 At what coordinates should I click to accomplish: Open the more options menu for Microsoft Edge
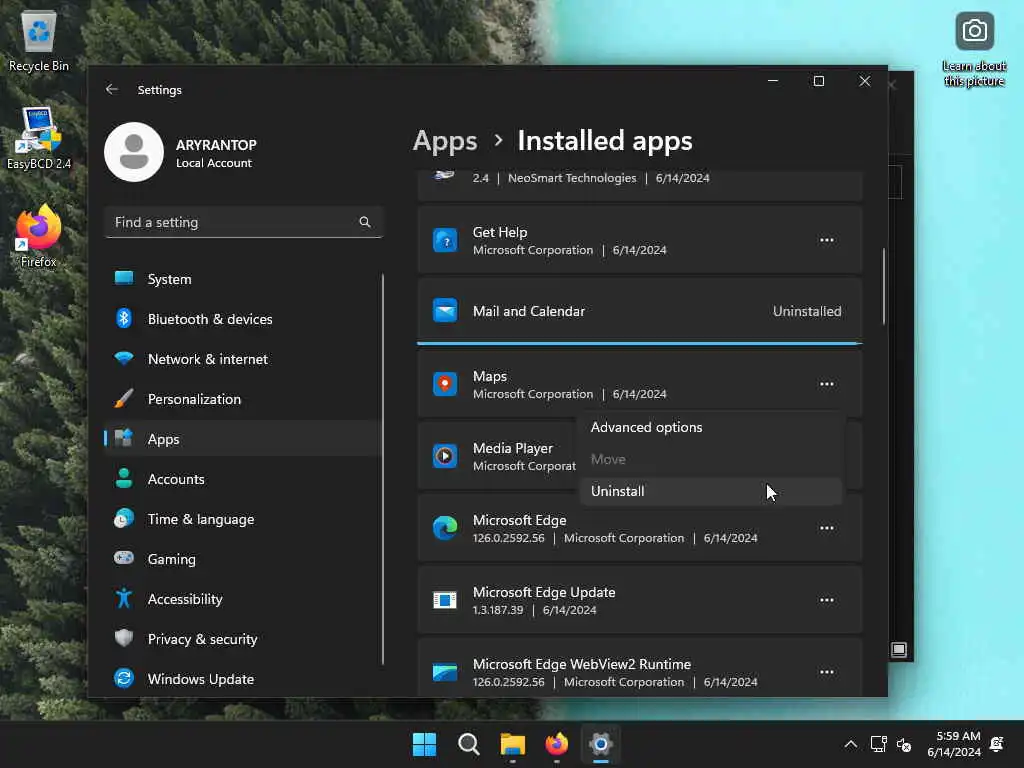pos(827,528)
